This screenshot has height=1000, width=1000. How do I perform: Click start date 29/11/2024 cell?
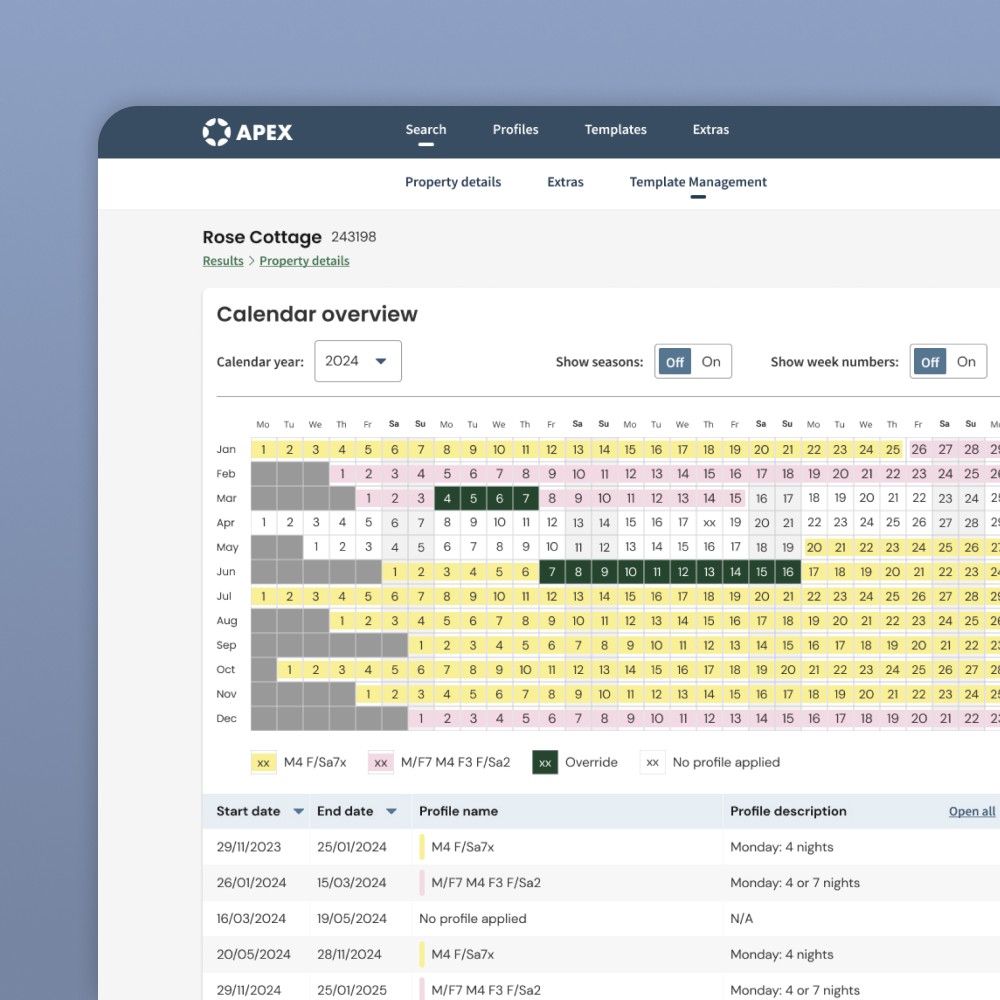pos(249,990)
